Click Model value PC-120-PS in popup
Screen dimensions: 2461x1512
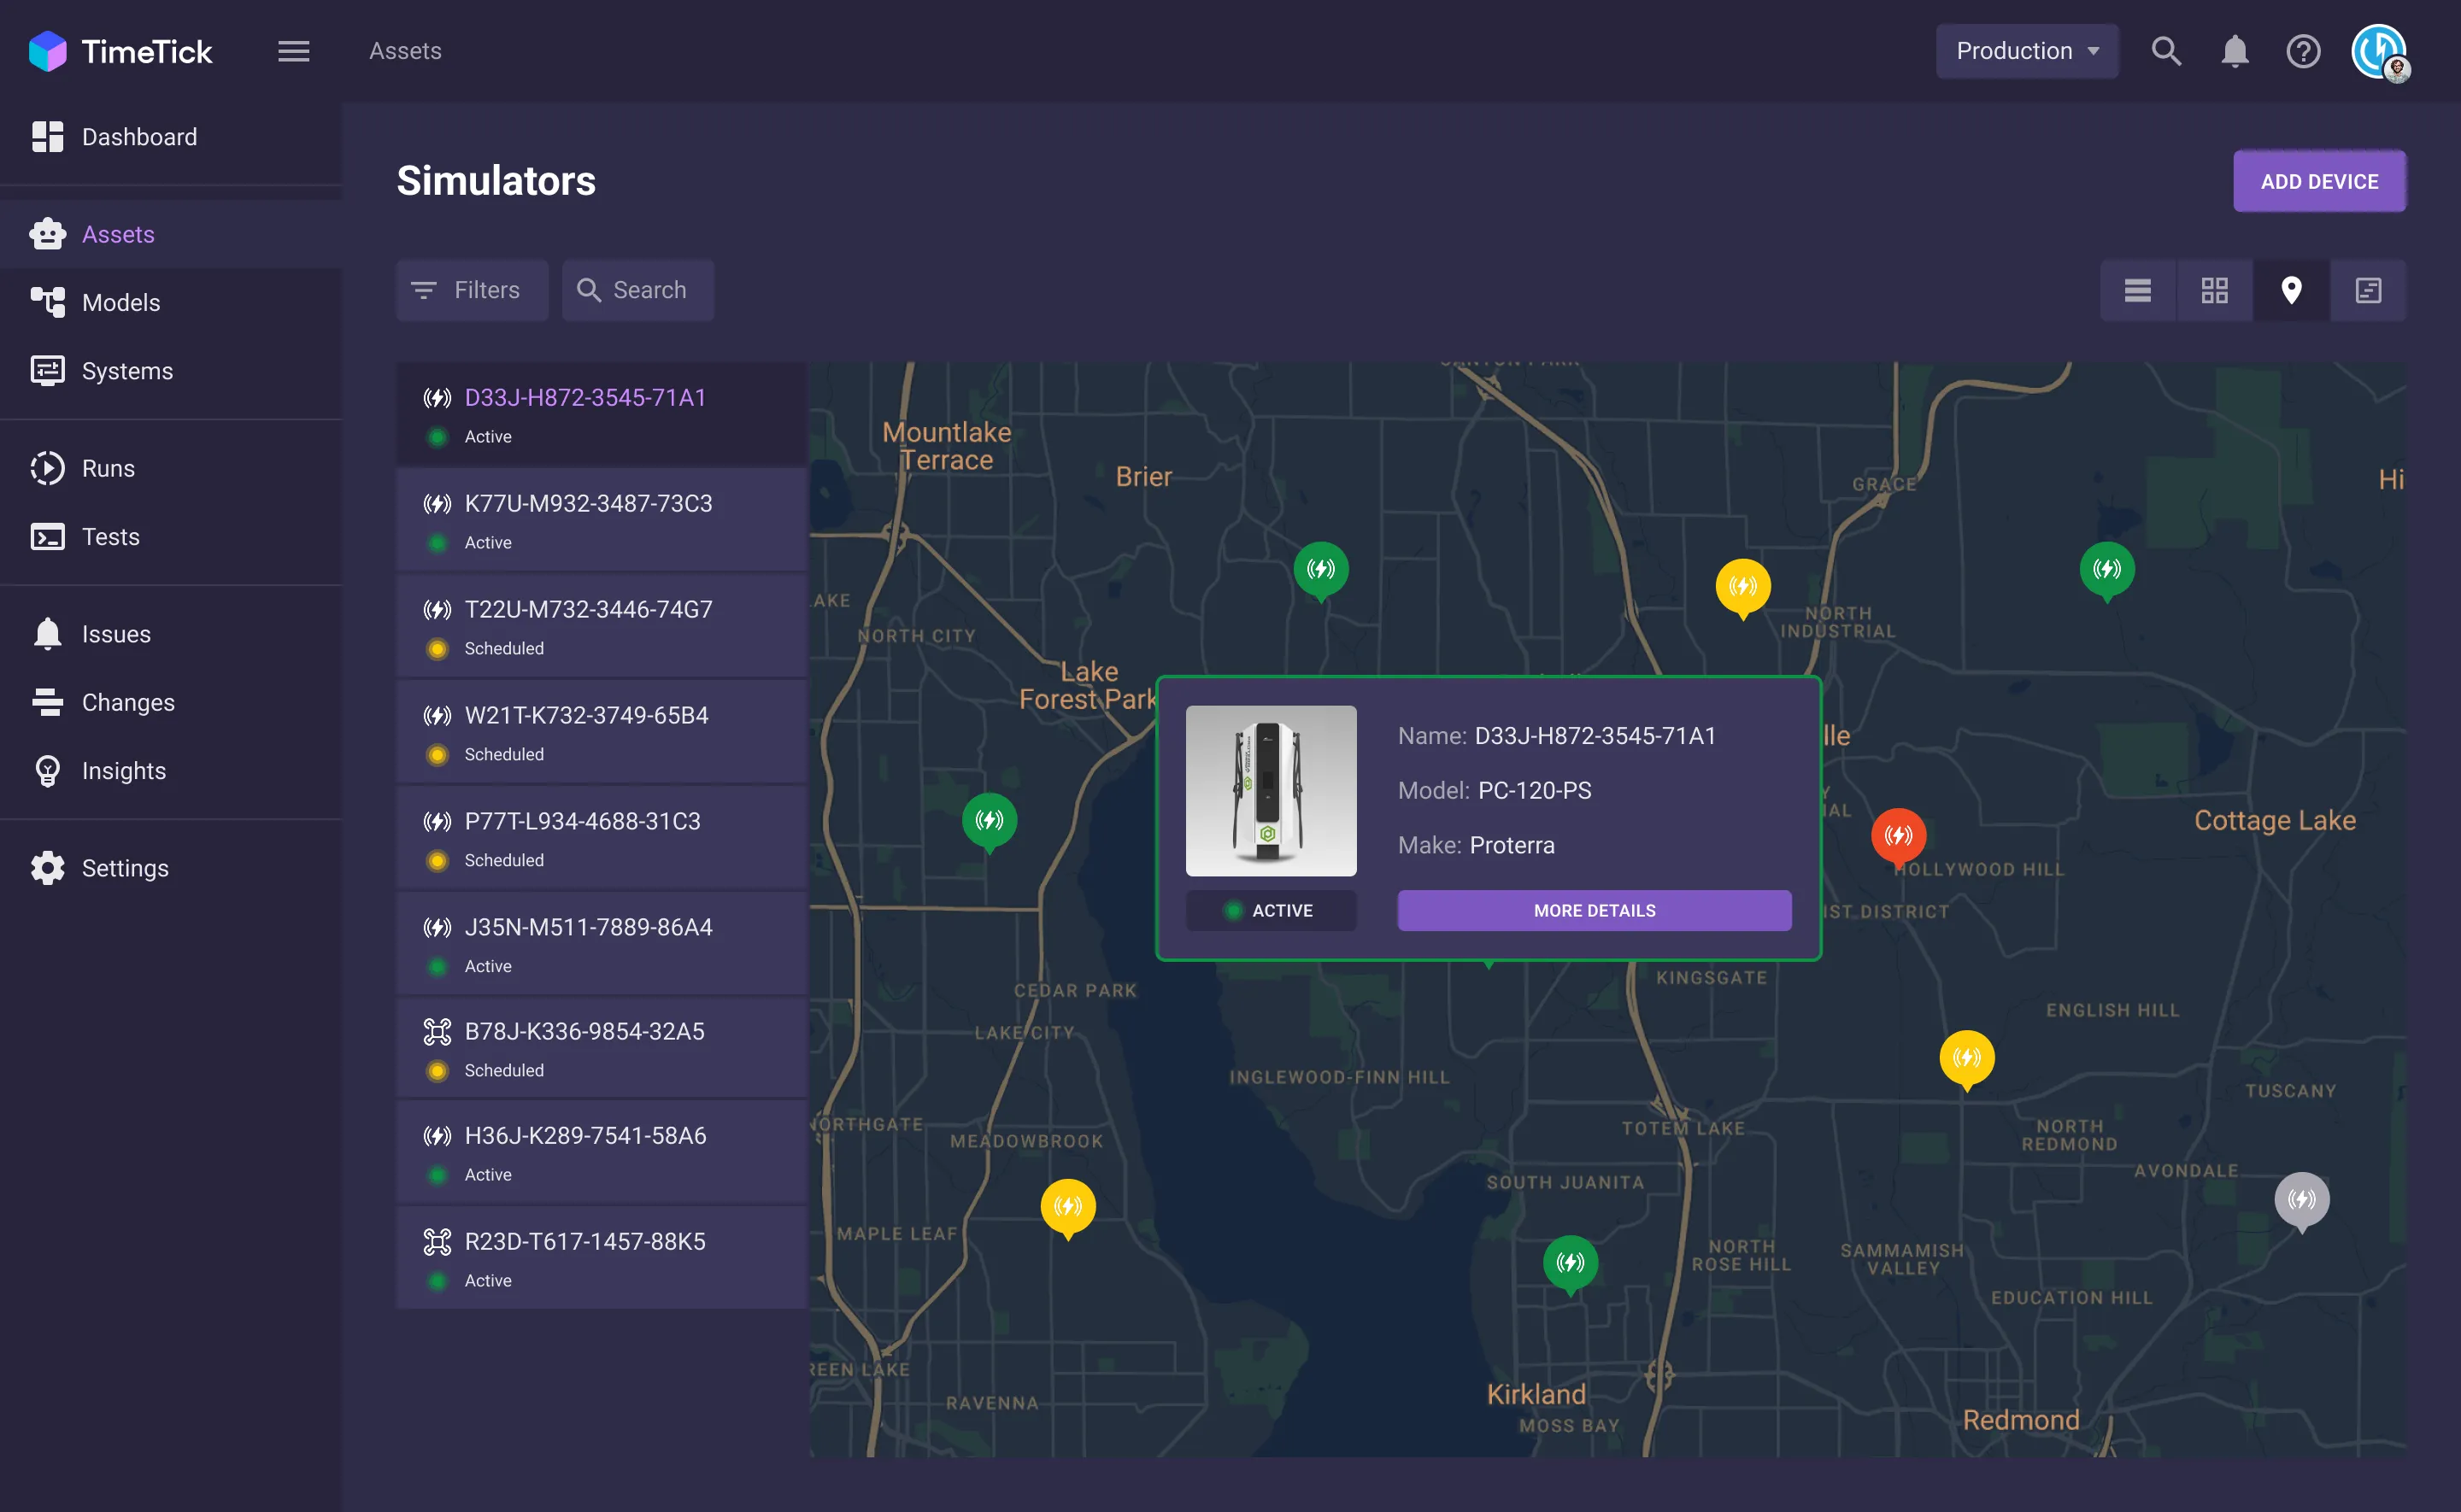point(1534,791)
